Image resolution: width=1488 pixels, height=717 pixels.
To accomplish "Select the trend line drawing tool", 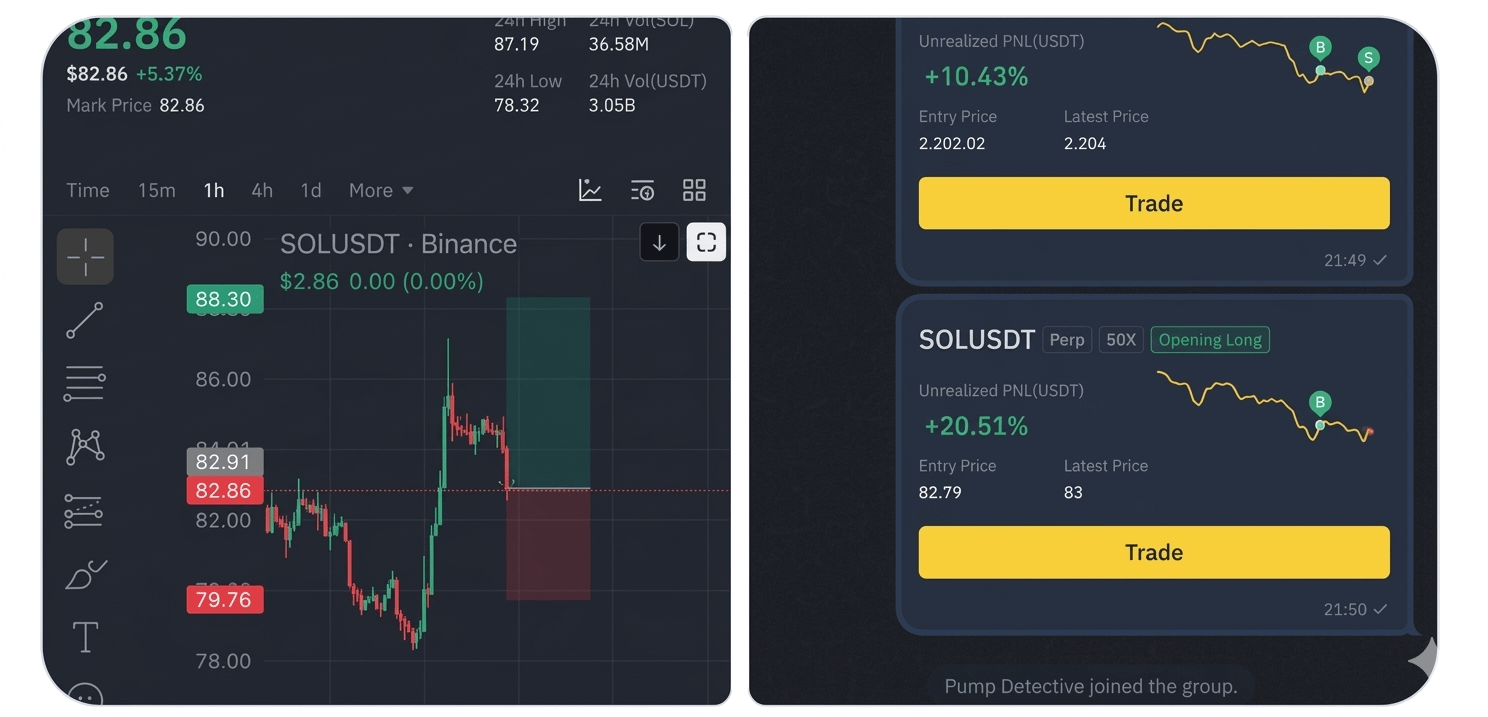I will (x=85, y=320).
